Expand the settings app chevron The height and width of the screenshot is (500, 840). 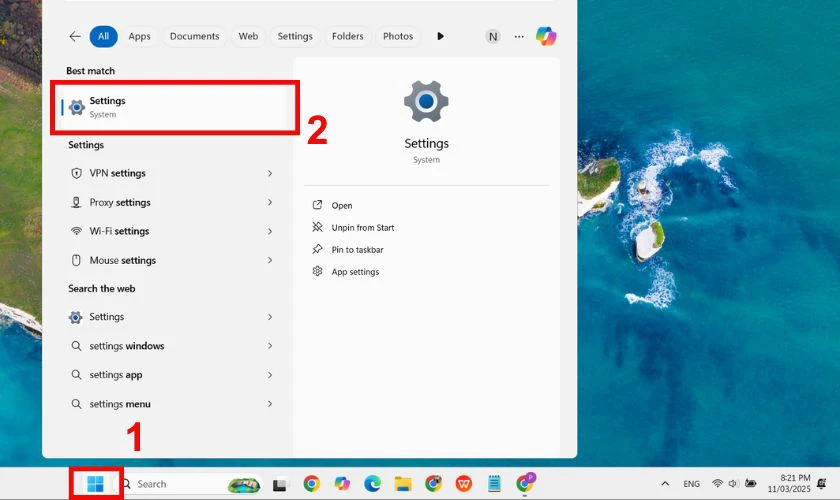click(x=270, y=375)
